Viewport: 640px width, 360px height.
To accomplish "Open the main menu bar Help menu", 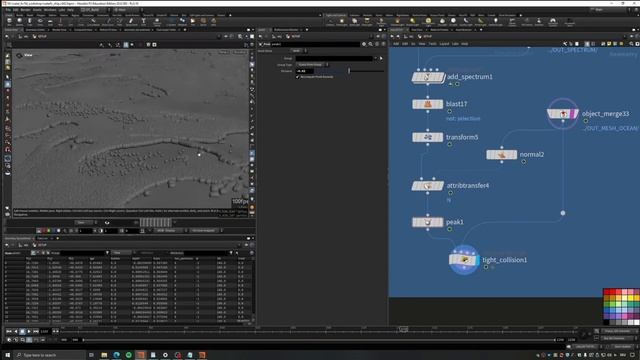I will pyautogui.click(x=70, y=9).
